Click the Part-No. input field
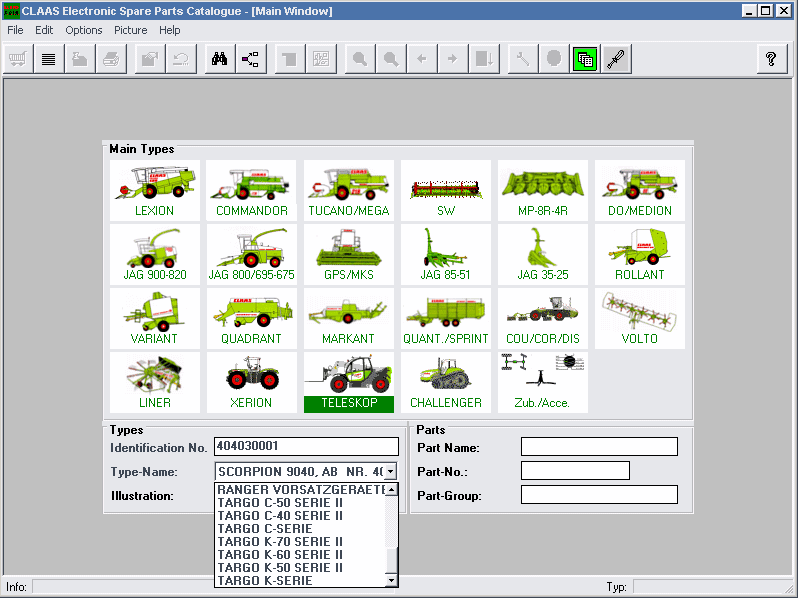Viewport: 798px width, 598px height. [576, 471]
